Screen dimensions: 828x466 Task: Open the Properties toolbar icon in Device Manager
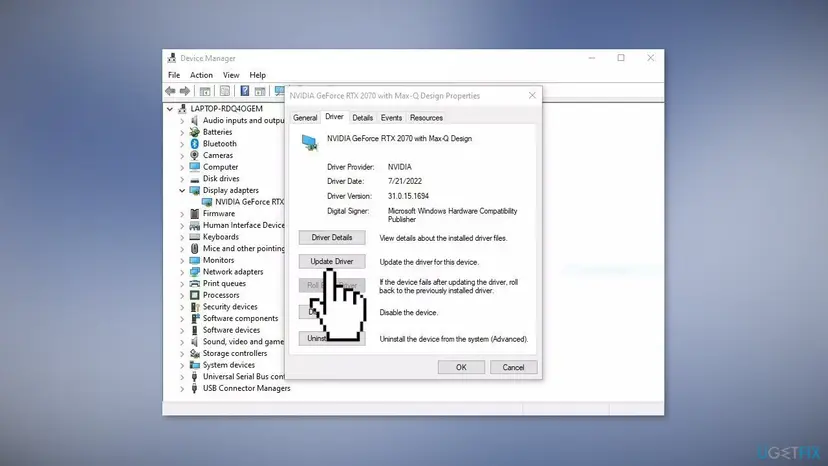point(225,91)
